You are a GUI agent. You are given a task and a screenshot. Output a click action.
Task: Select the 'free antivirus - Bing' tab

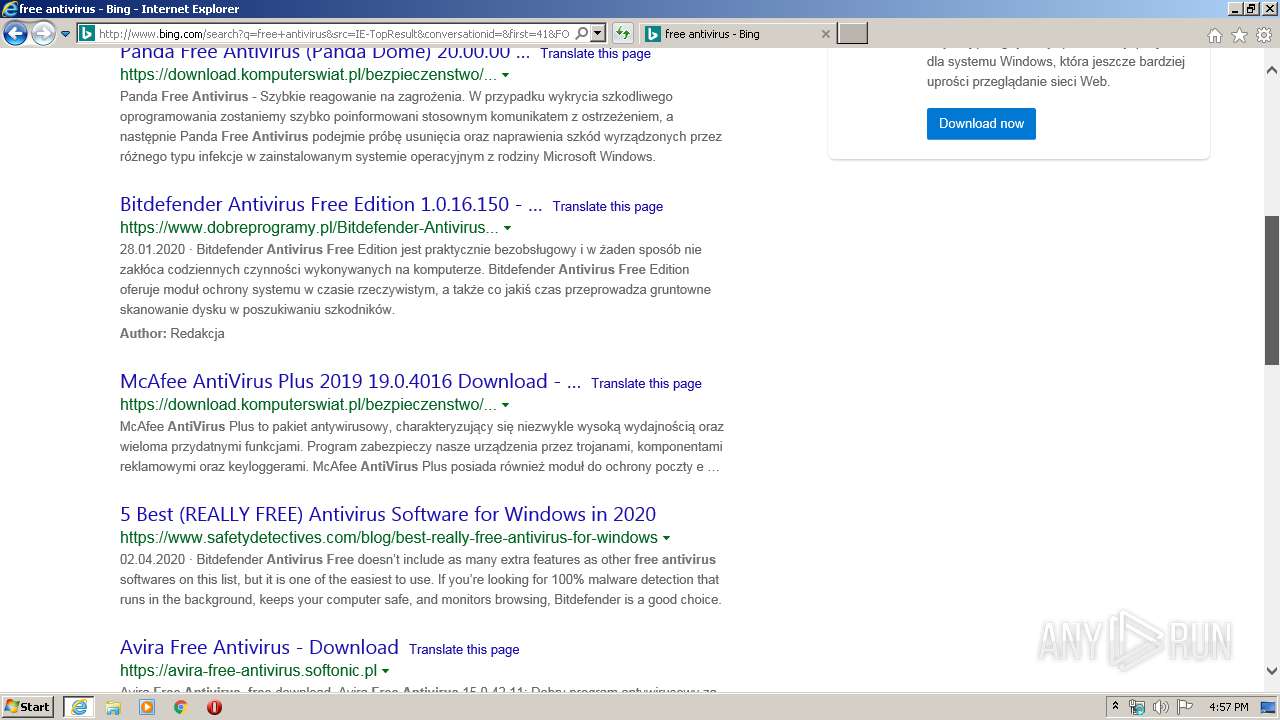[736, 34]
